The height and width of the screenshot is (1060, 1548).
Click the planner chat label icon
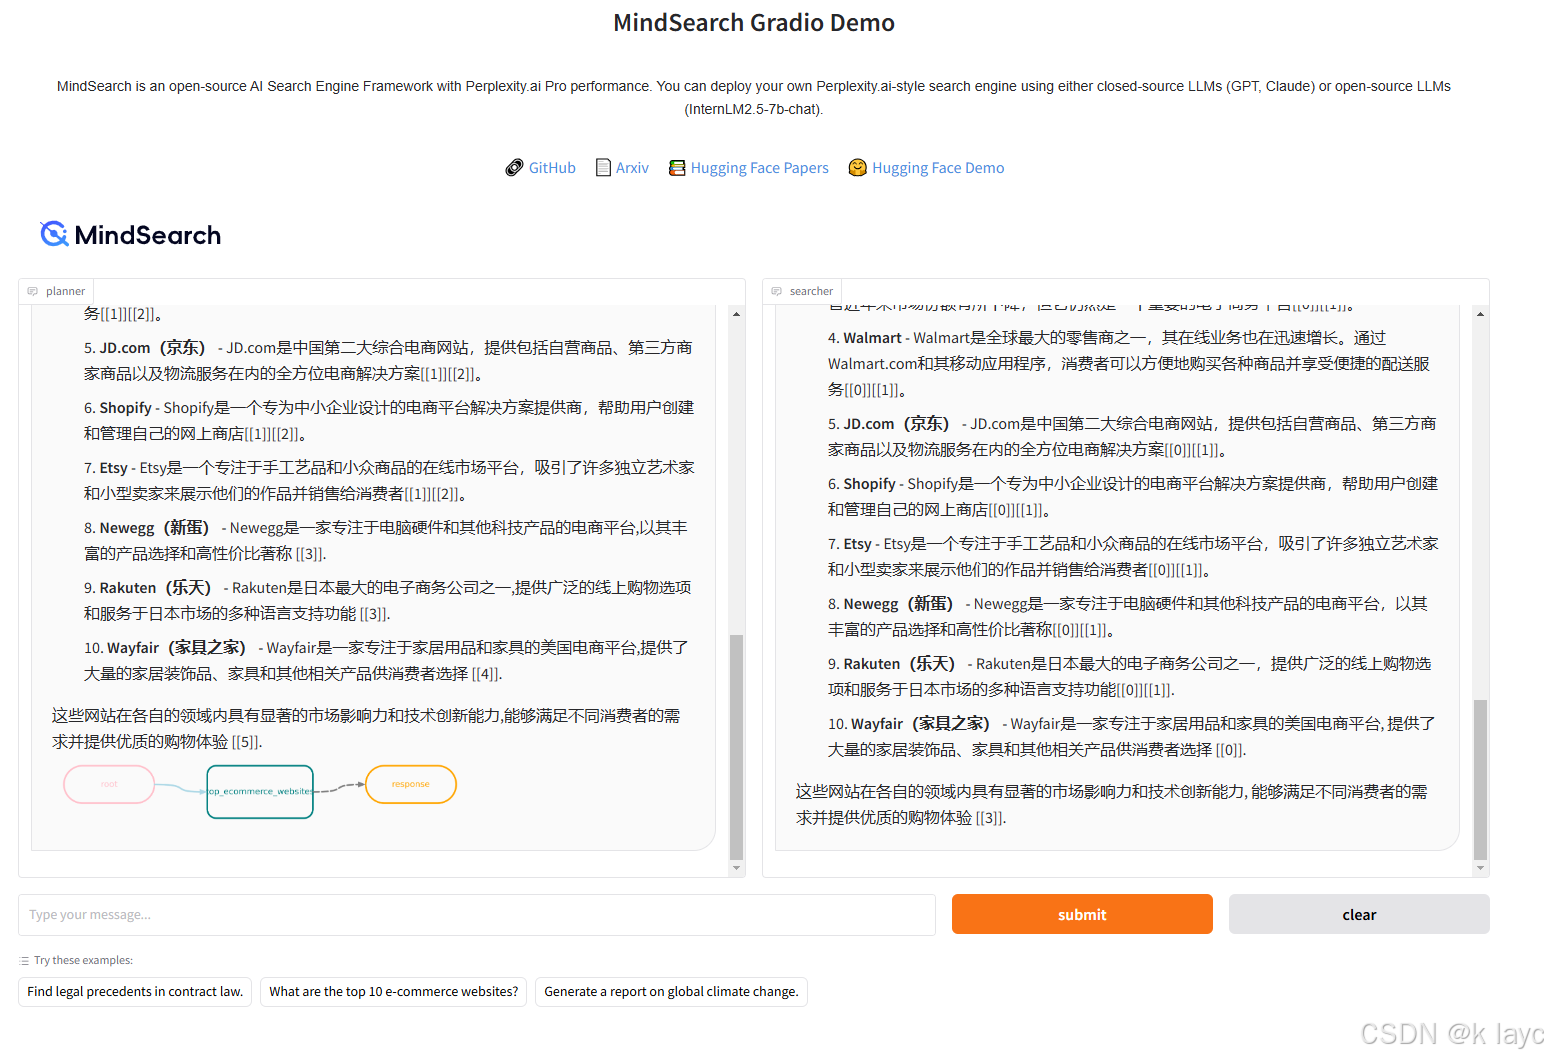[x=33, y=292]
